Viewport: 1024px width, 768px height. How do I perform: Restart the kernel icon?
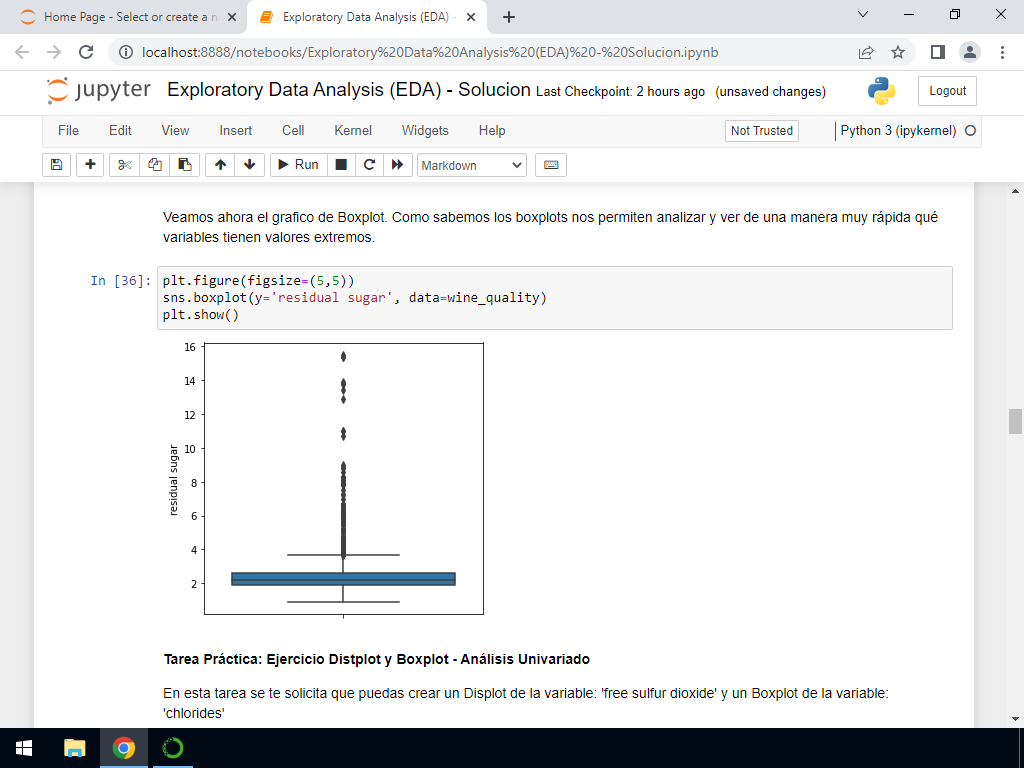point(369,165)
